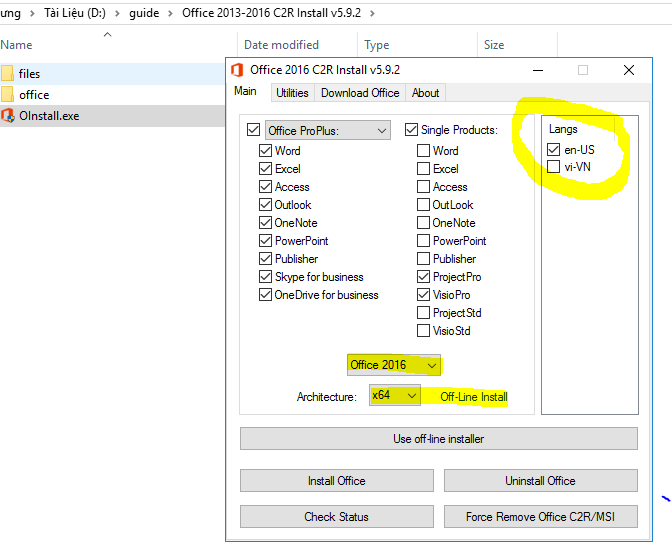672x550 pixels.
Task: Check the ProjectStd checkbox
Action: [x=423, y=313]
